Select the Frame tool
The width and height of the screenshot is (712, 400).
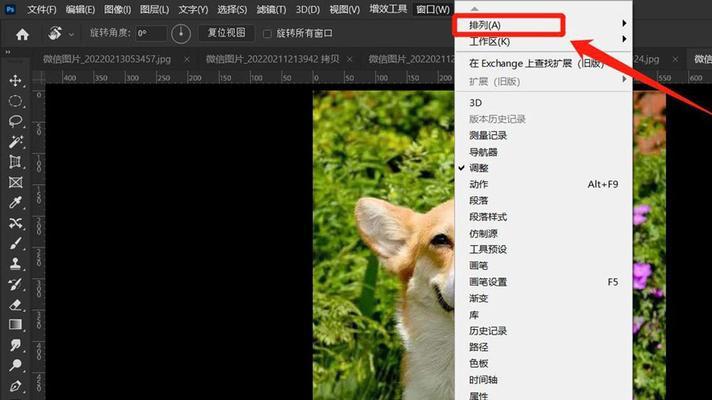[x=15, y=183]
